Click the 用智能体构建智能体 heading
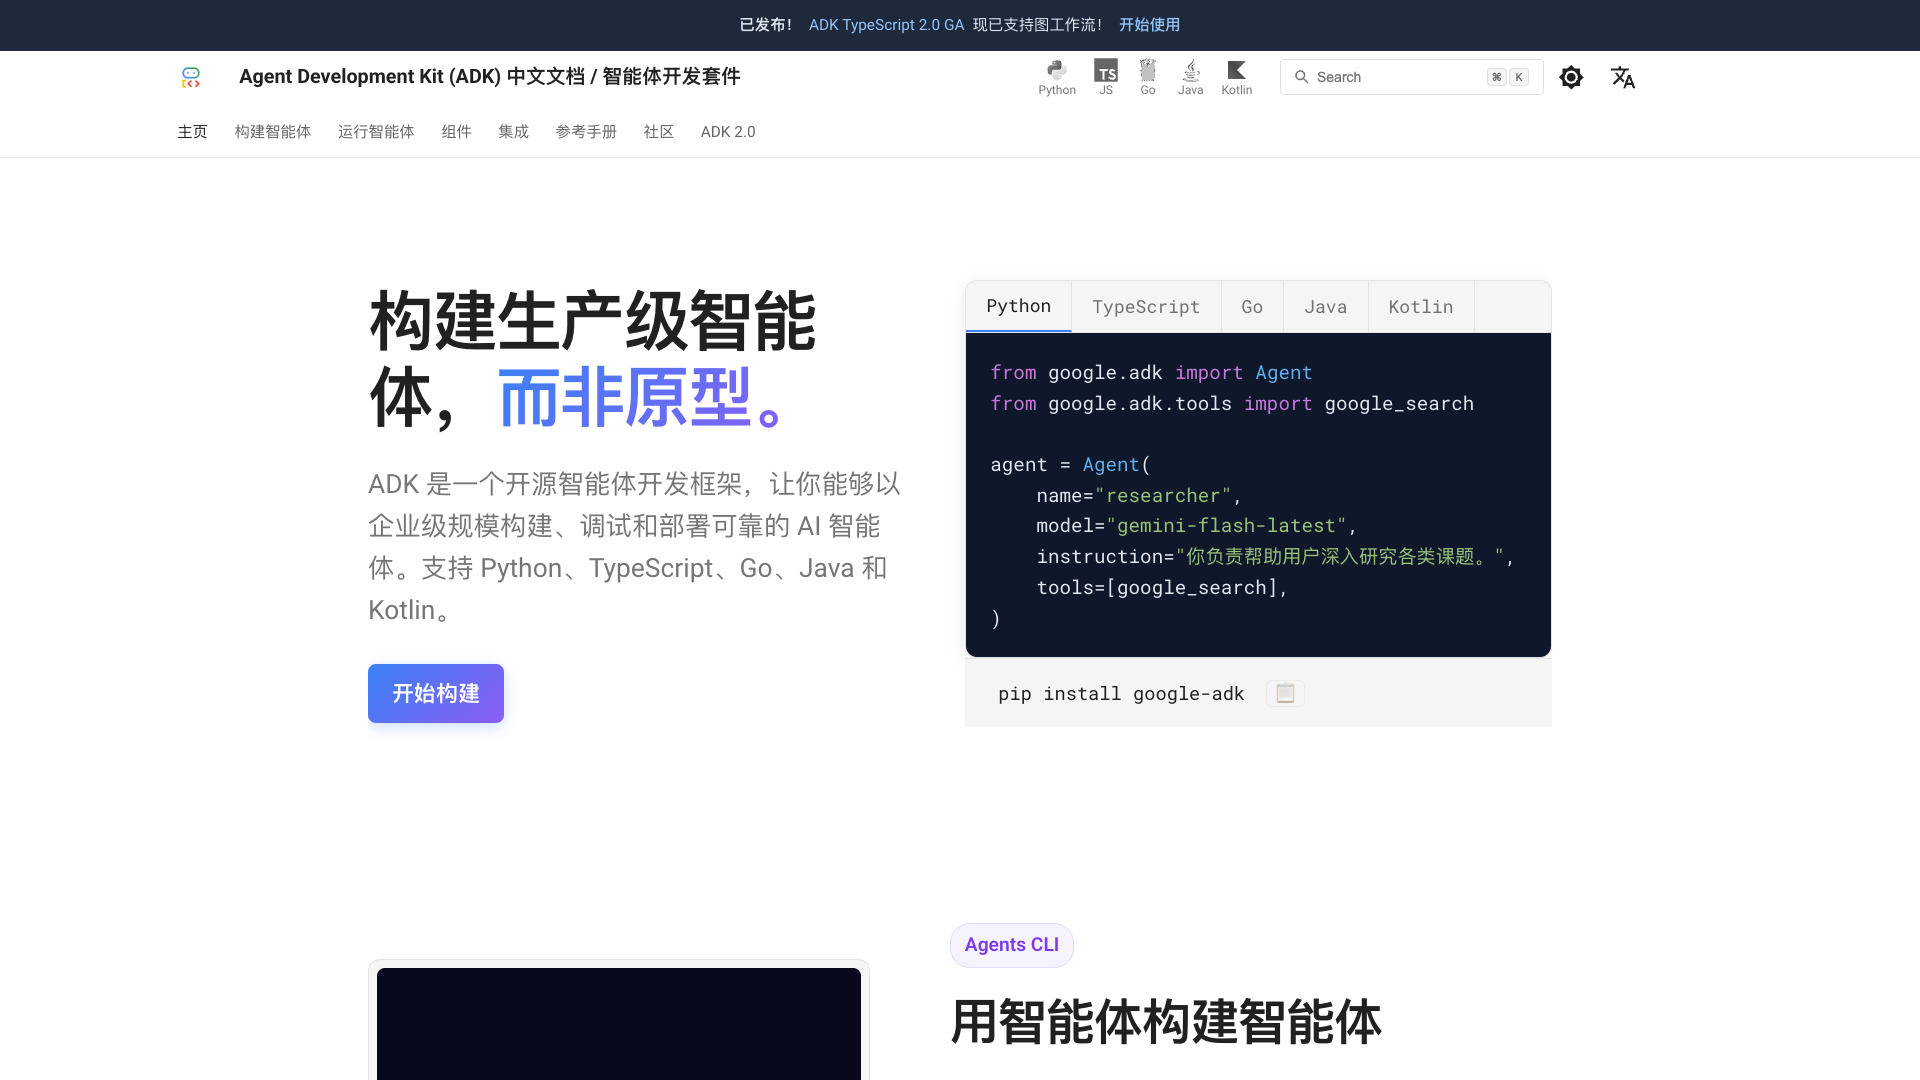Image resolution: width=1920 pixels, height=1080 pixels. [1166, 1022]
